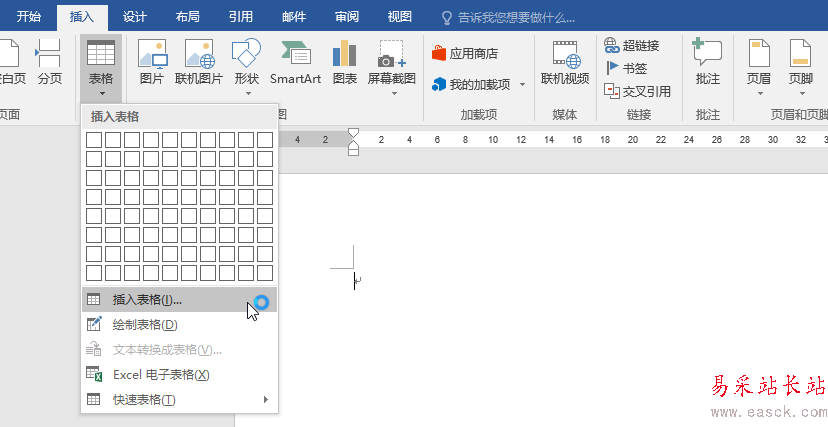Click the first line indent ruler marker
The image size is (828, 427).
[354, 133]
